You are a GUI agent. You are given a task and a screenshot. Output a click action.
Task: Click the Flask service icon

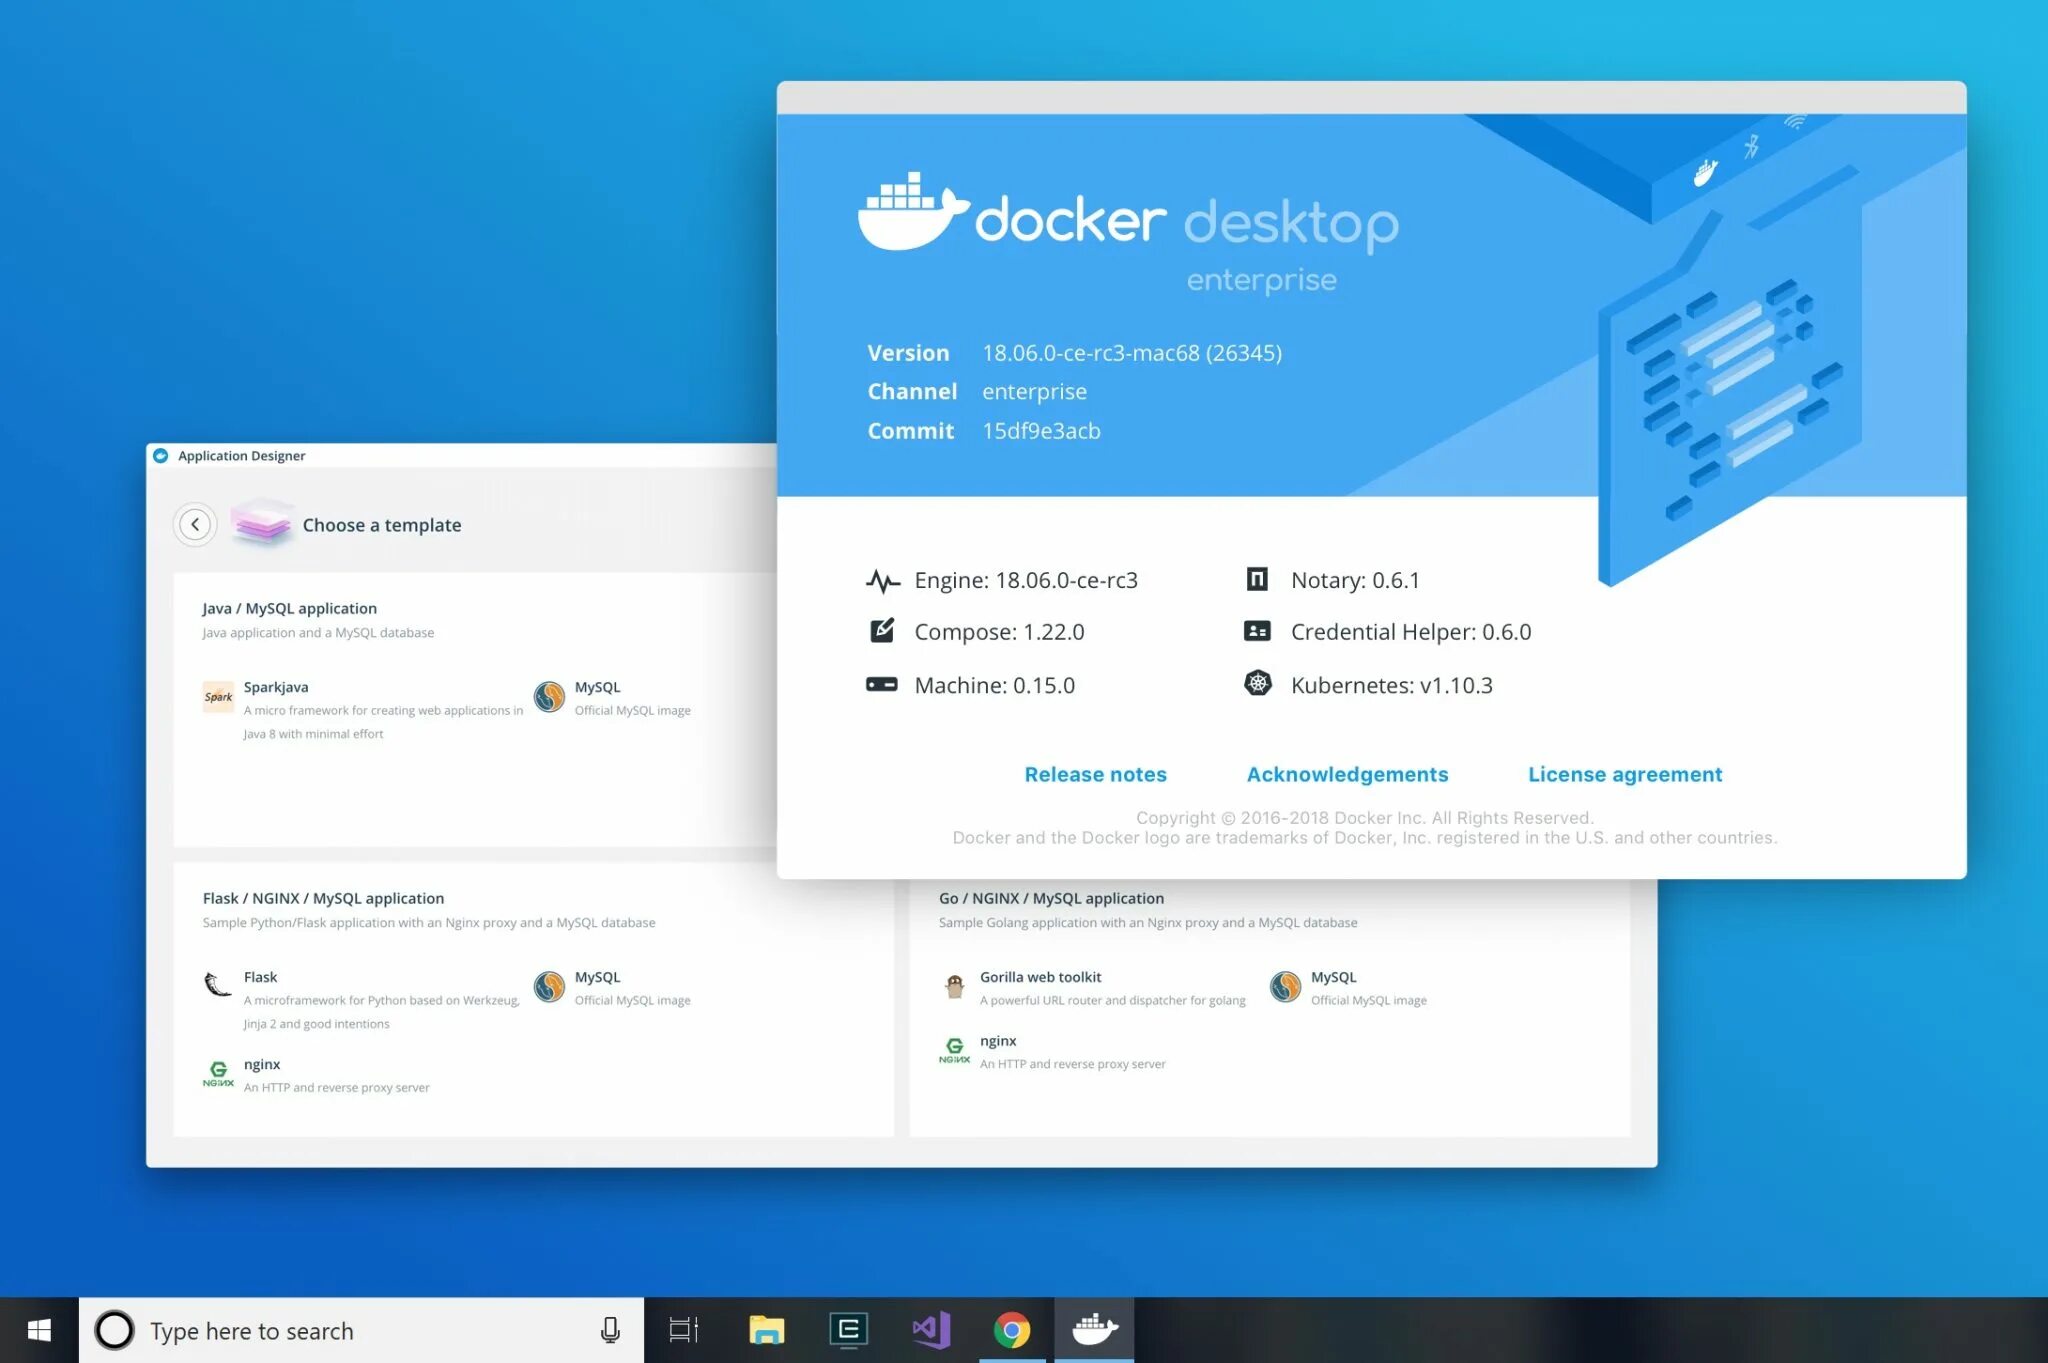pyautogui.click(x=218, y=985)
